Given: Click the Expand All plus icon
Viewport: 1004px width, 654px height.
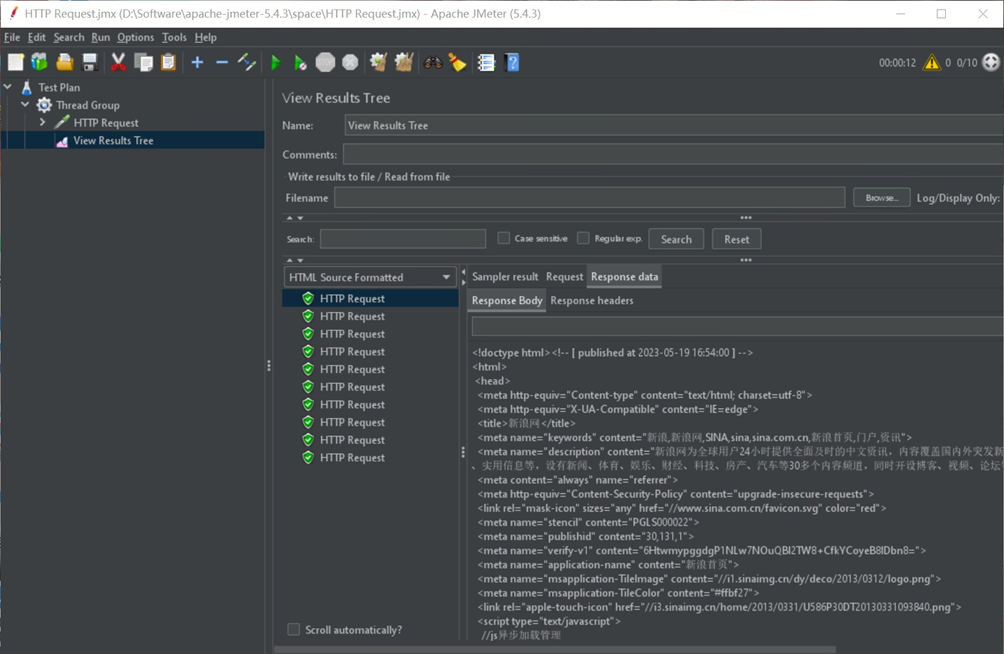Looking at the screenshot, I should [x=197, y=62].
